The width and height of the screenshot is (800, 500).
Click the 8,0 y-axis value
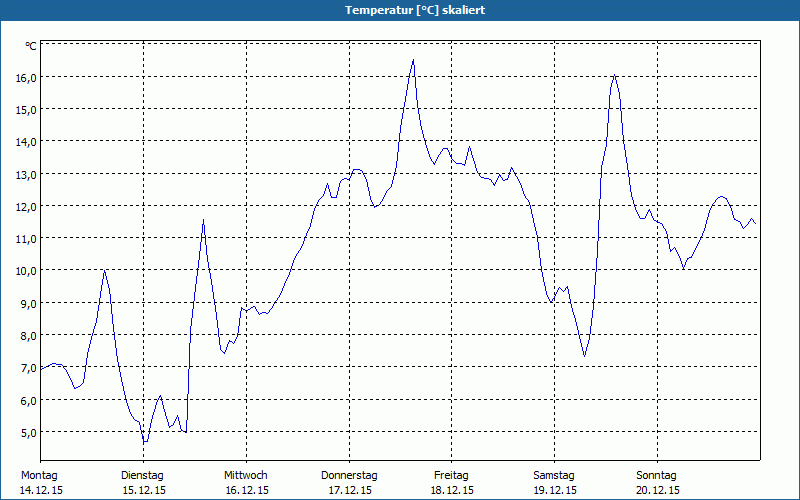29,336
